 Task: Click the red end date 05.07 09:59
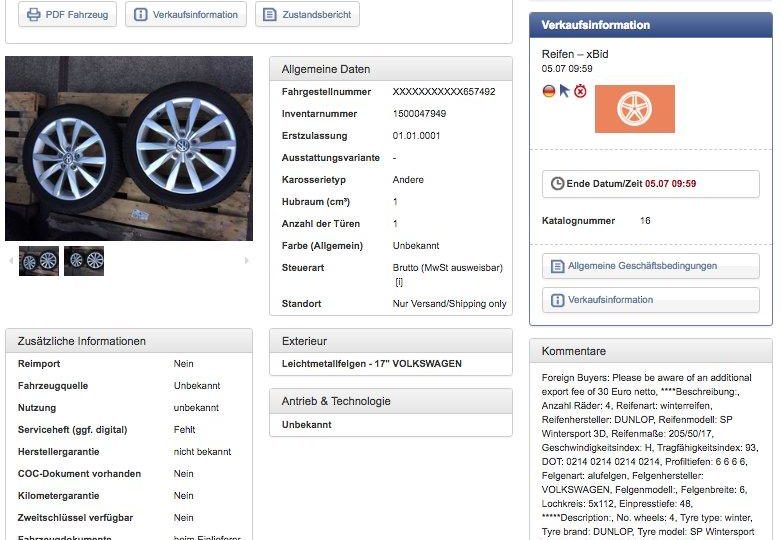pos(670,184)
